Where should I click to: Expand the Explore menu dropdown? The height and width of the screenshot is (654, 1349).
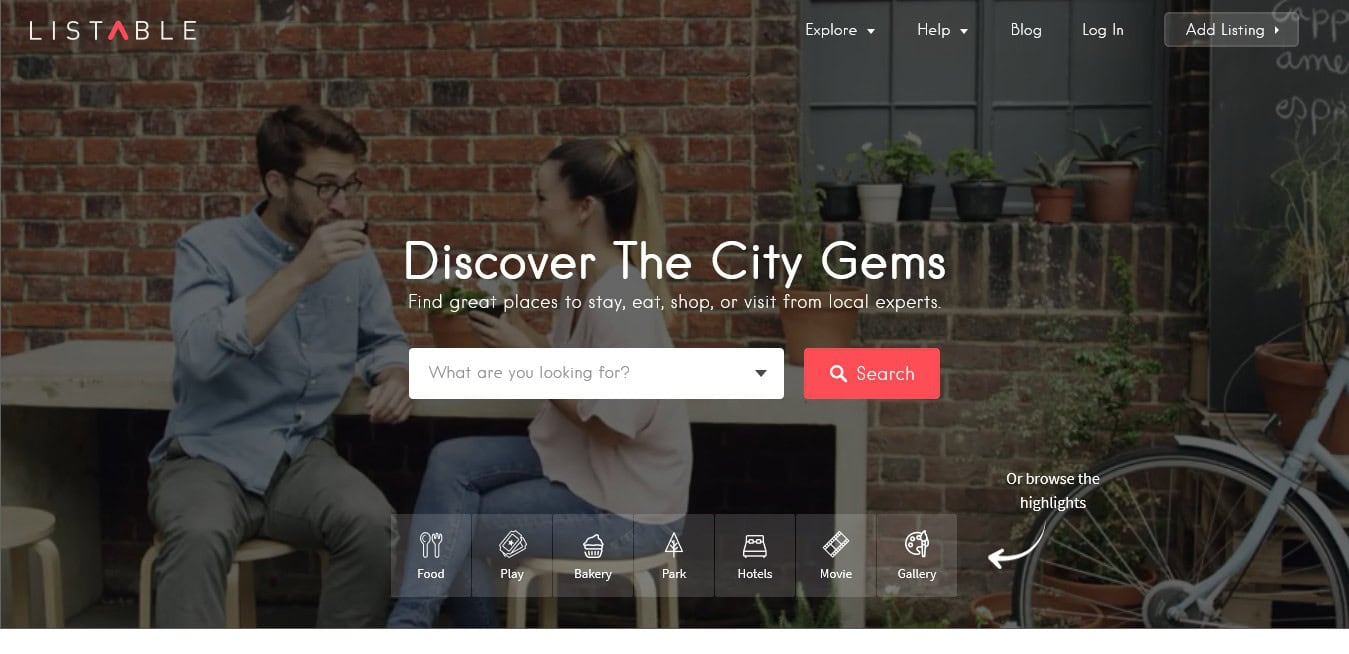click(x=840, y=30)
